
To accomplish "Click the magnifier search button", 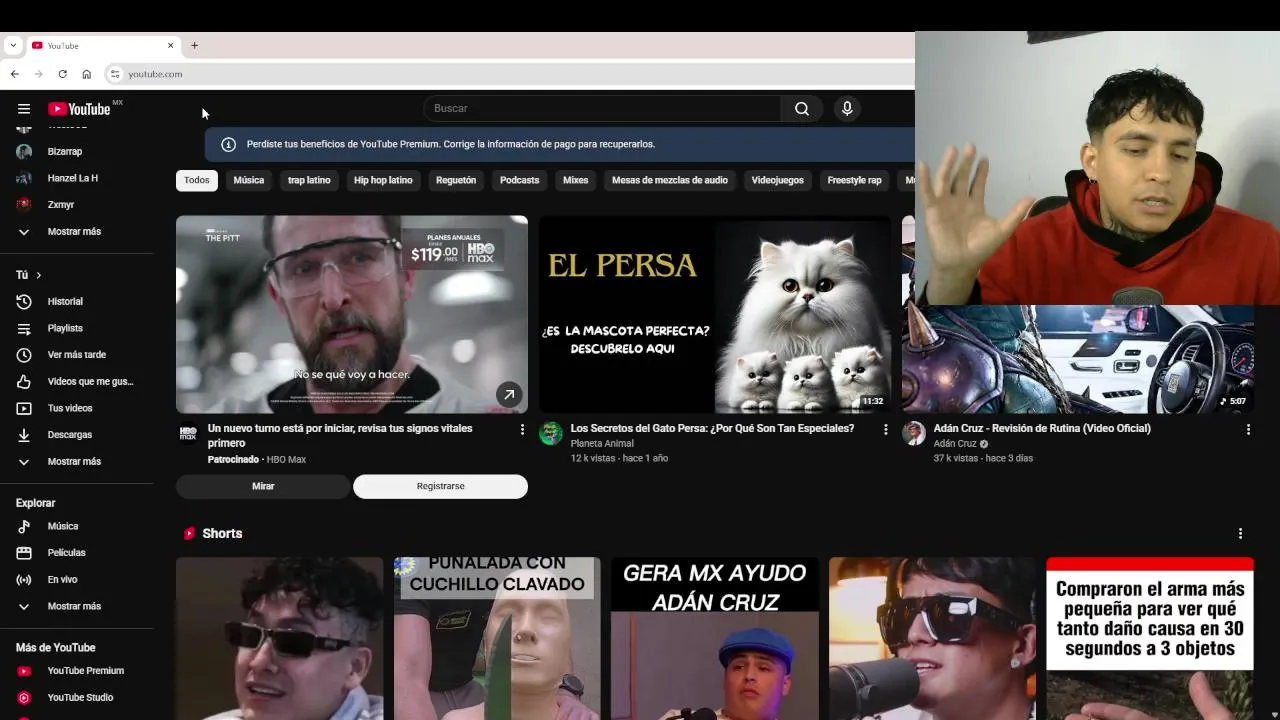I will 802,109.
